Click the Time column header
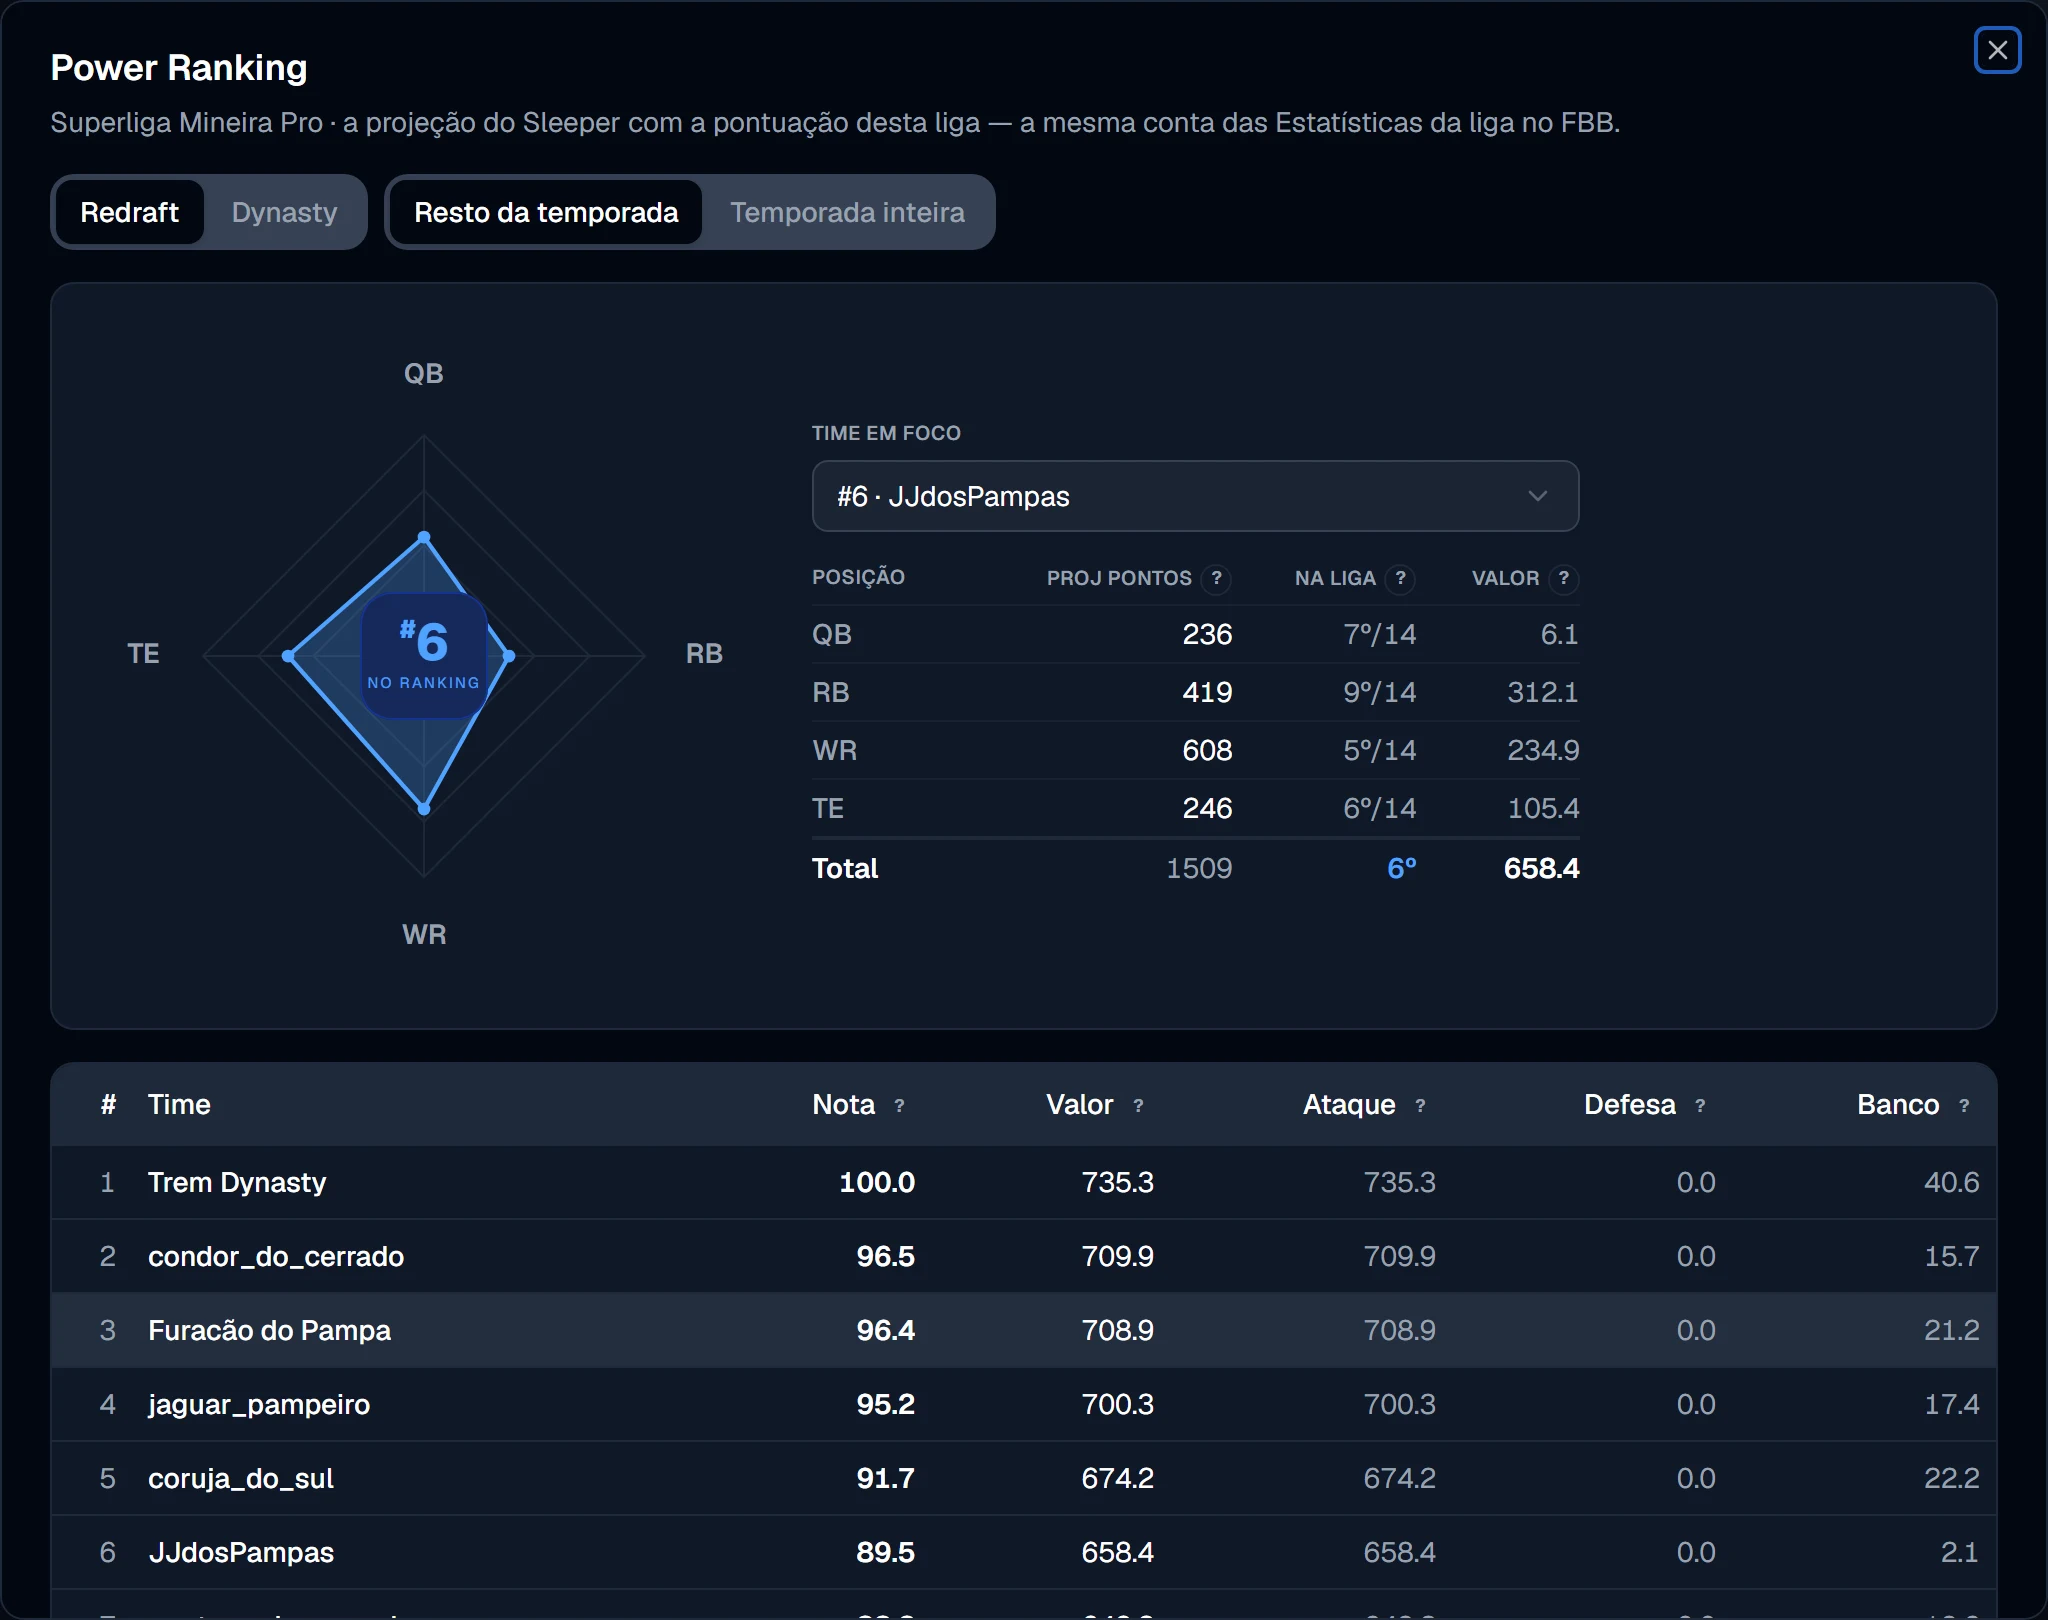2048x1620 pixels. pos(179,1104)
